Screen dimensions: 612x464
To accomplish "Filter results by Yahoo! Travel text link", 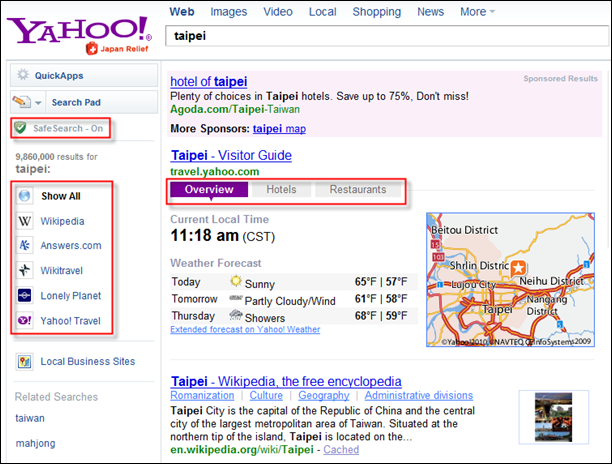I will pyautogui.click(x=71, y=321).
